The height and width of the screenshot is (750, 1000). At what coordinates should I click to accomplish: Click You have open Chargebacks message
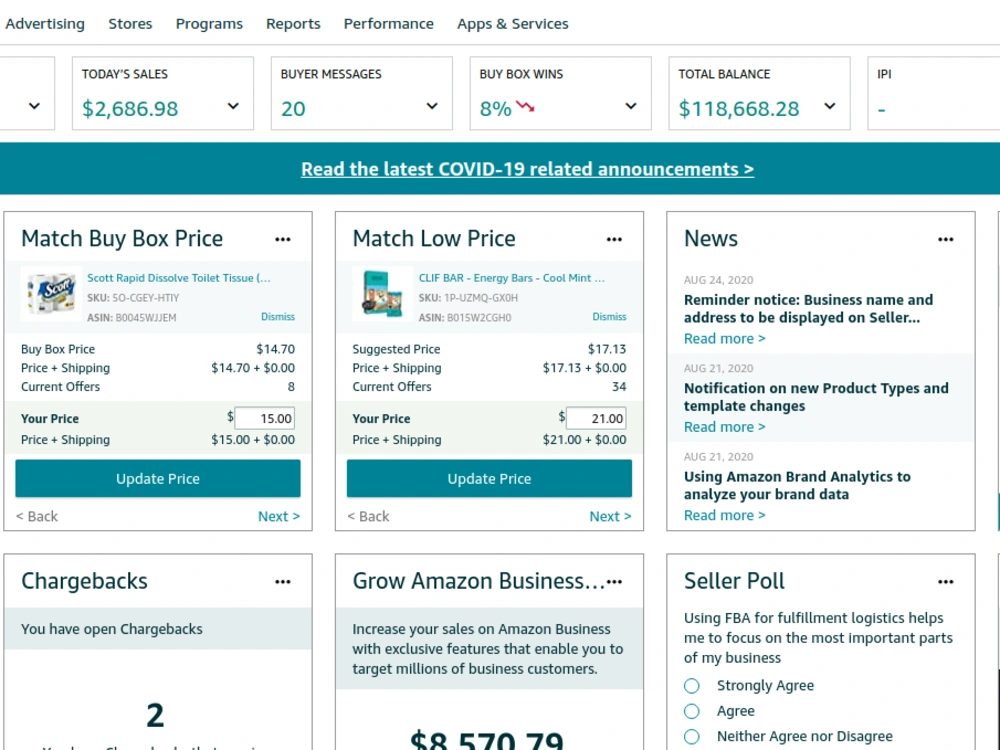[x=112, y=629]
